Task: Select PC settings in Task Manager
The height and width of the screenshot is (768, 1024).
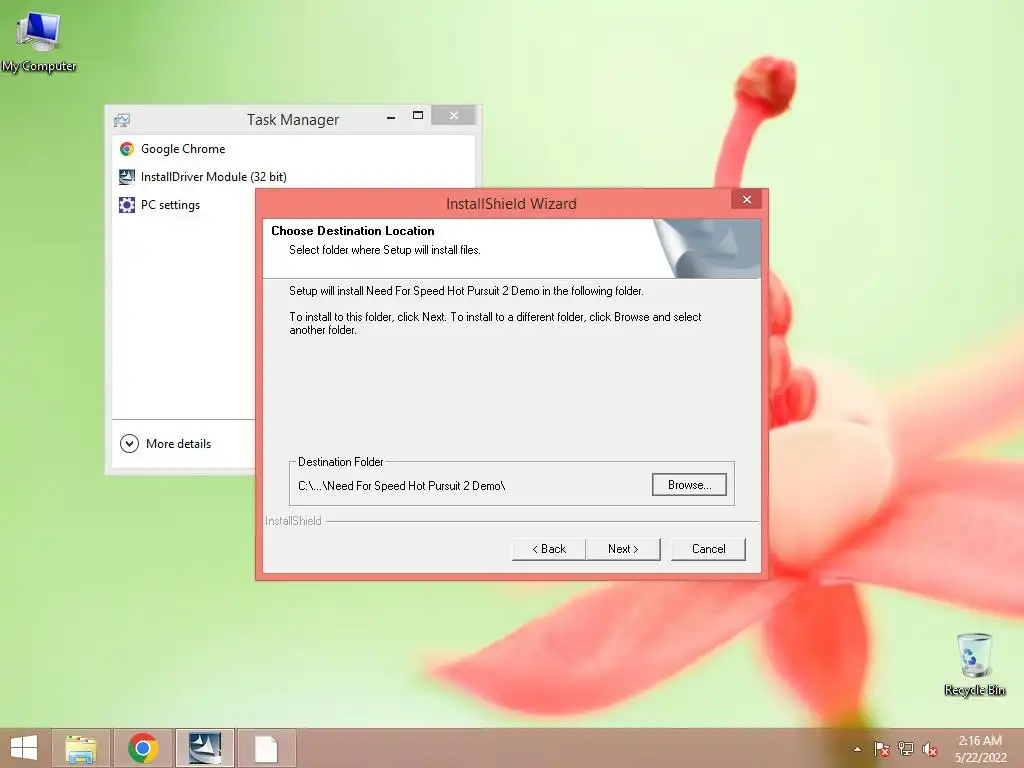Action: pos(184,205)
